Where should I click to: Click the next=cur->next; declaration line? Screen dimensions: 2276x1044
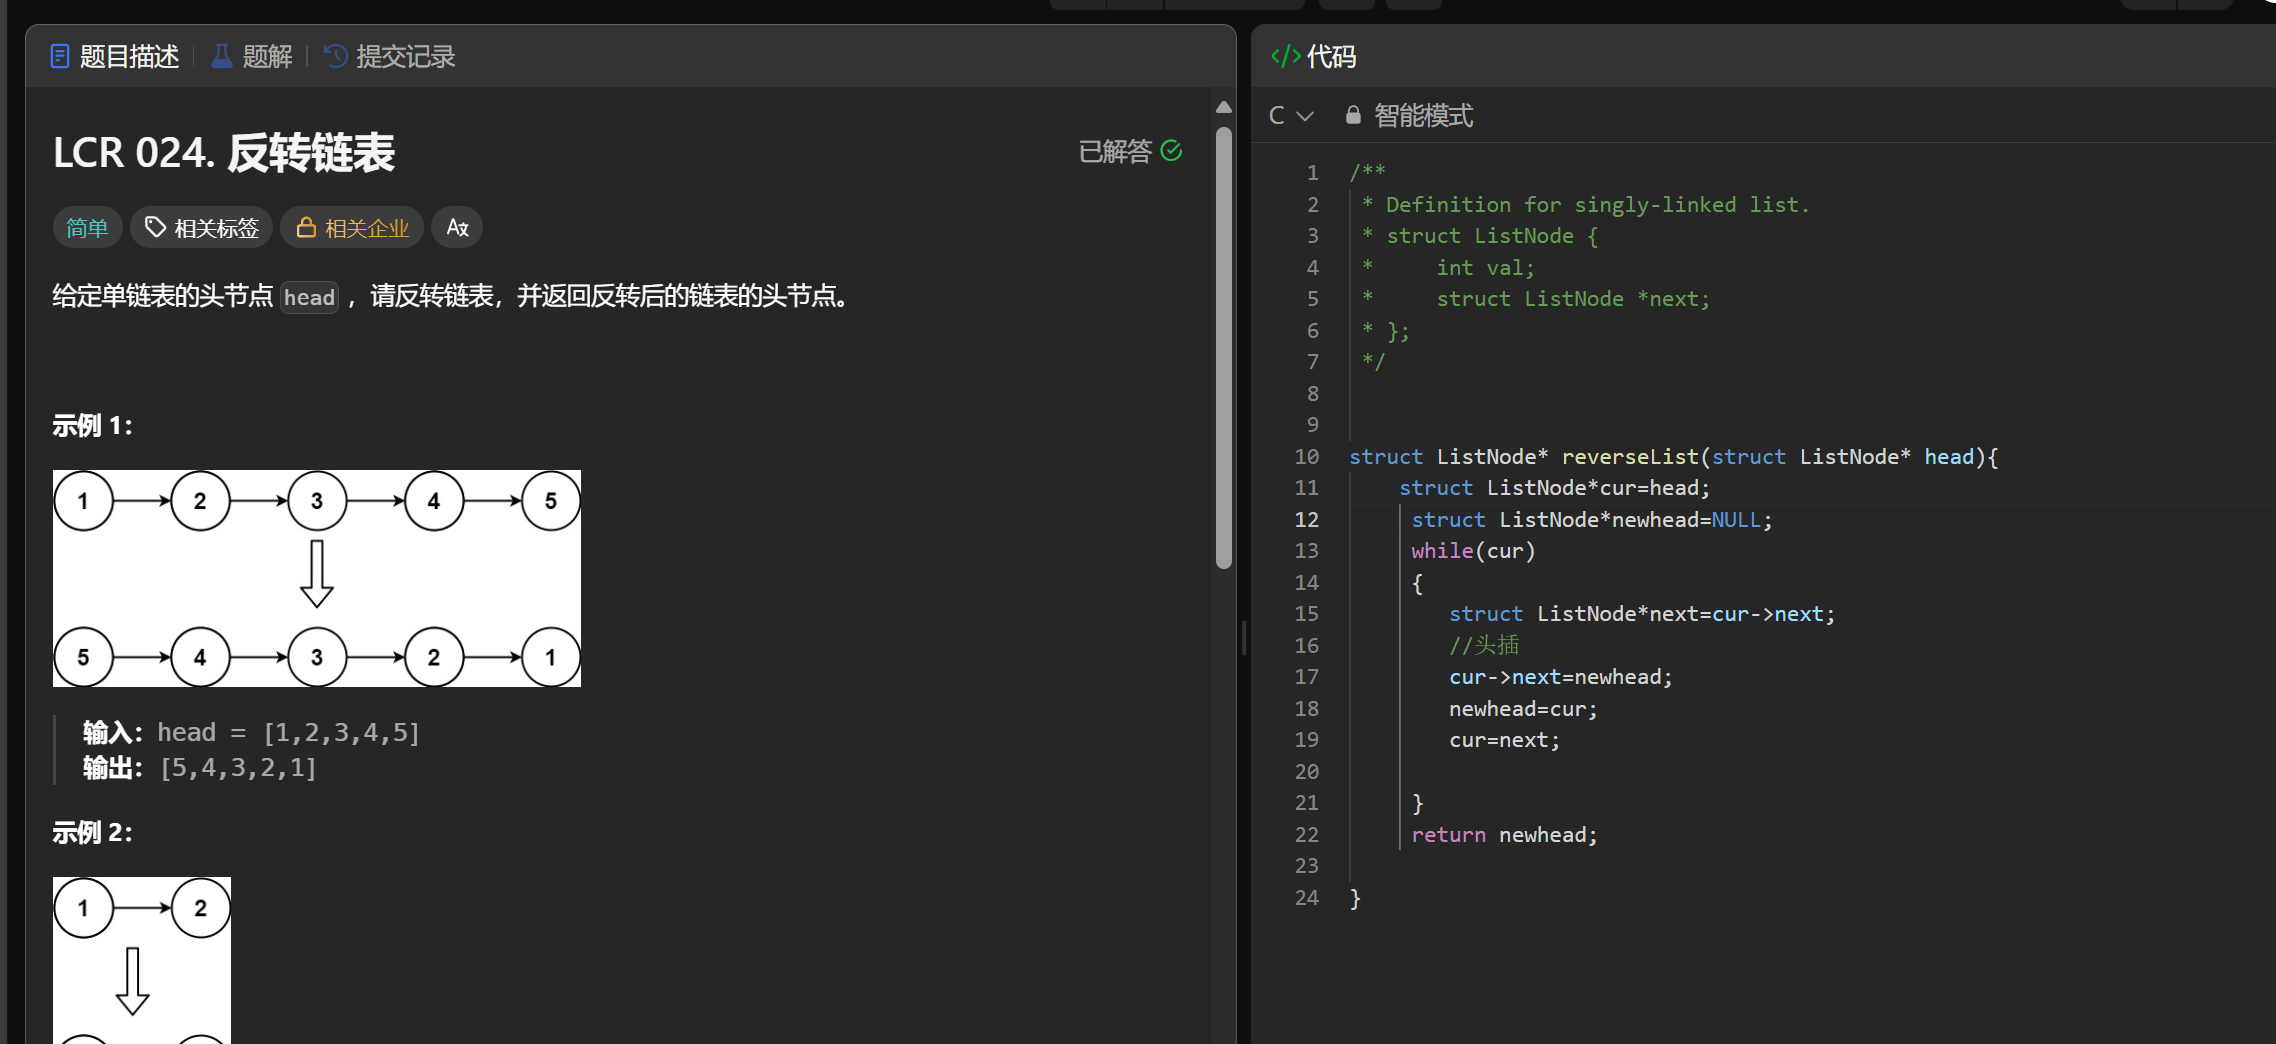1642,614
